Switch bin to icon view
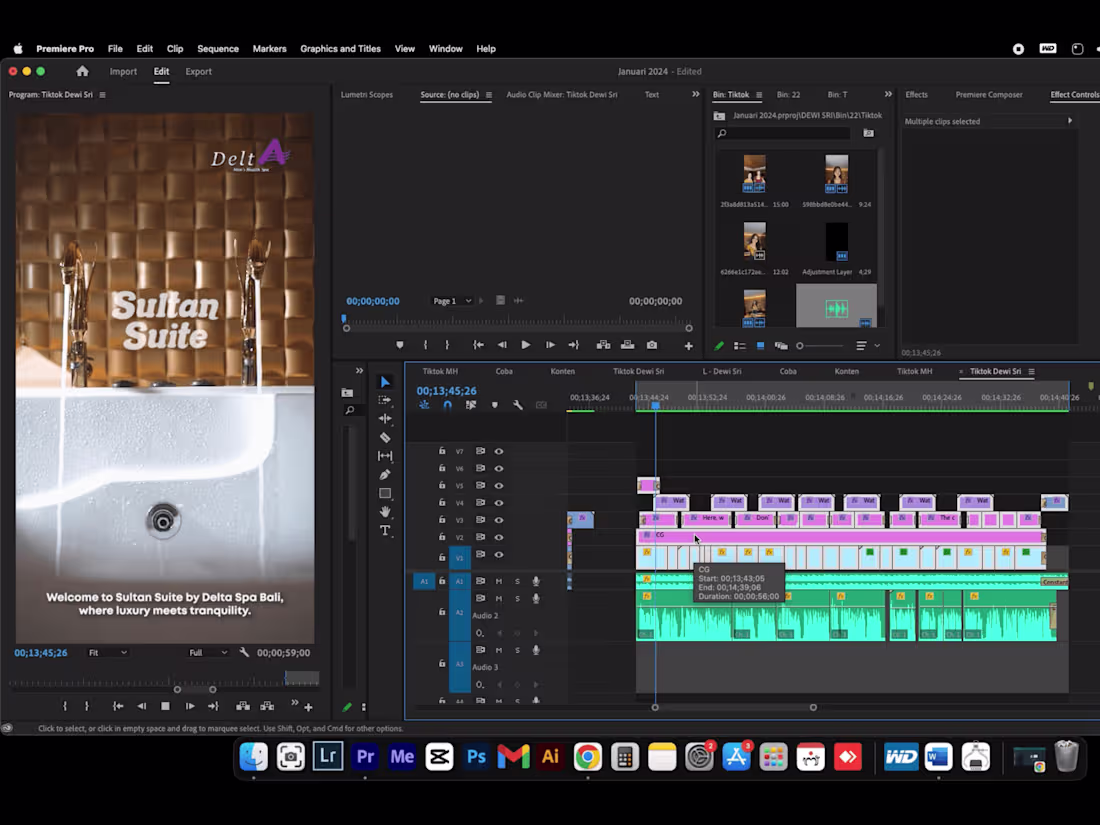Image resolution: width=1100 pixels, height=825 pixels. click(x=760, y=346)
